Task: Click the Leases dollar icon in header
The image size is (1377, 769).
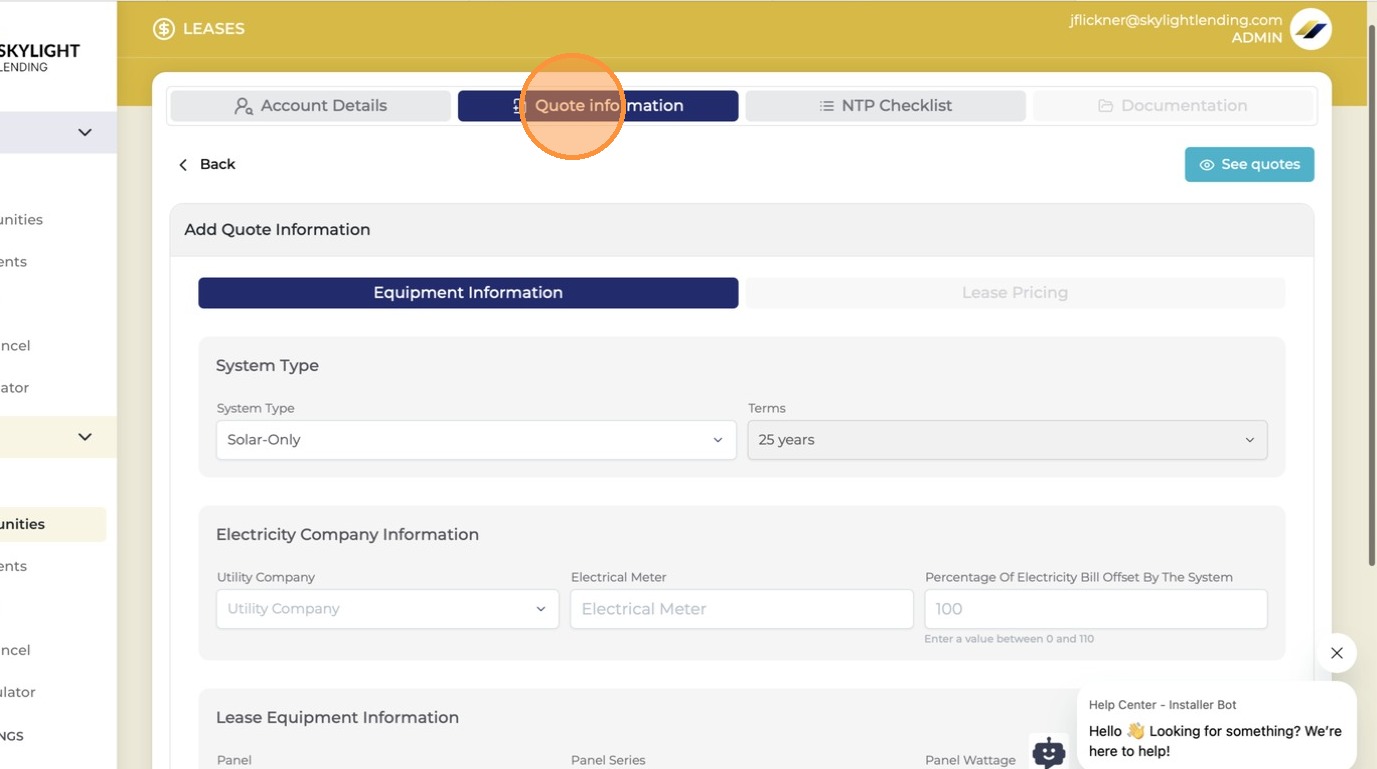Action: click(x=163, y=29)
